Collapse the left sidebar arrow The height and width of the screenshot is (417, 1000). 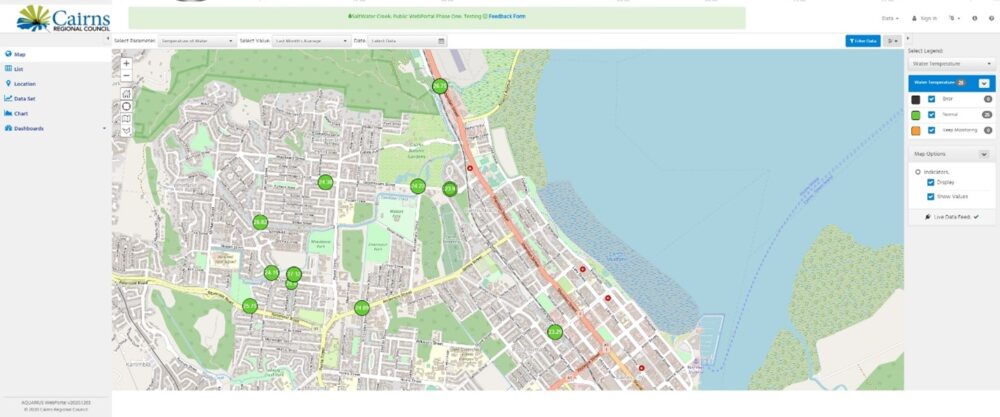pyautogui.click(x=108, y=38)
